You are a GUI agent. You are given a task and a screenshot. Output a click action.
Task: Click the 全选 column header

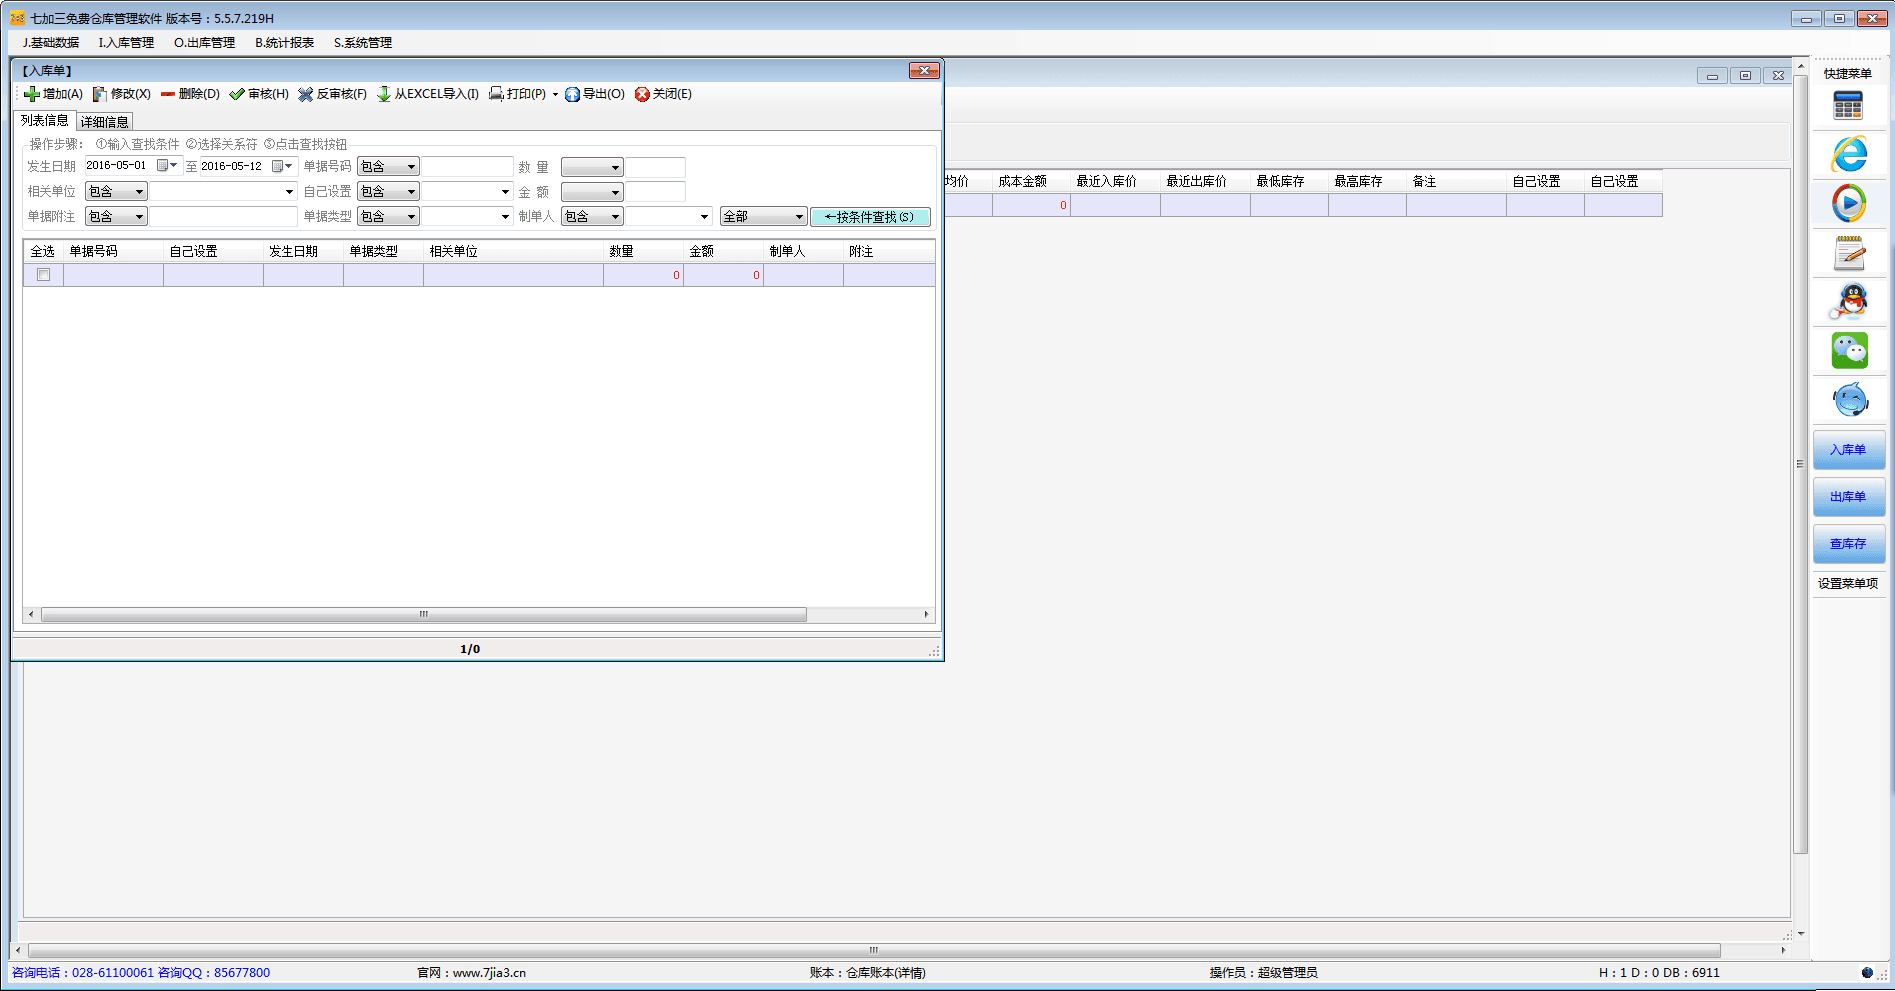click(x=43, y=251)
